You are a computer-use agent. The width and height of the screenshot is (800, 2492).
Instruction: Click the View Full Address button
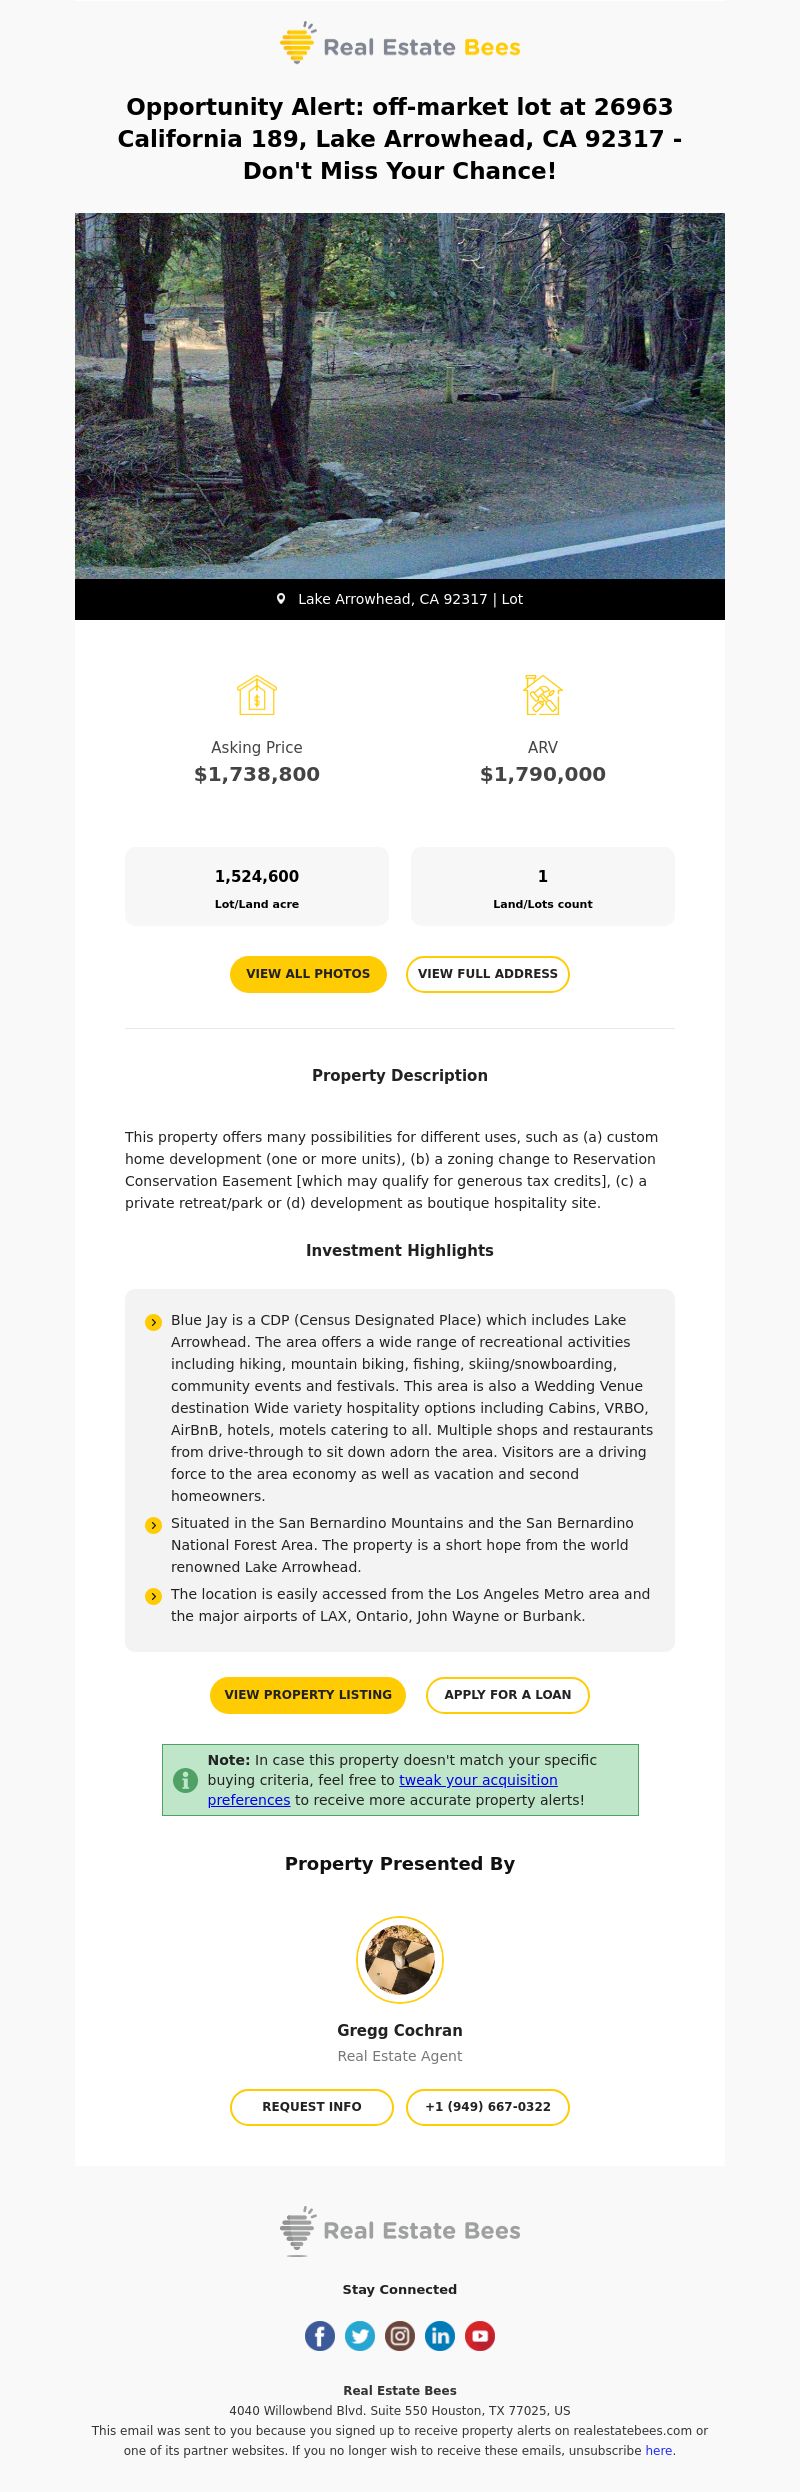click(488, 974)
